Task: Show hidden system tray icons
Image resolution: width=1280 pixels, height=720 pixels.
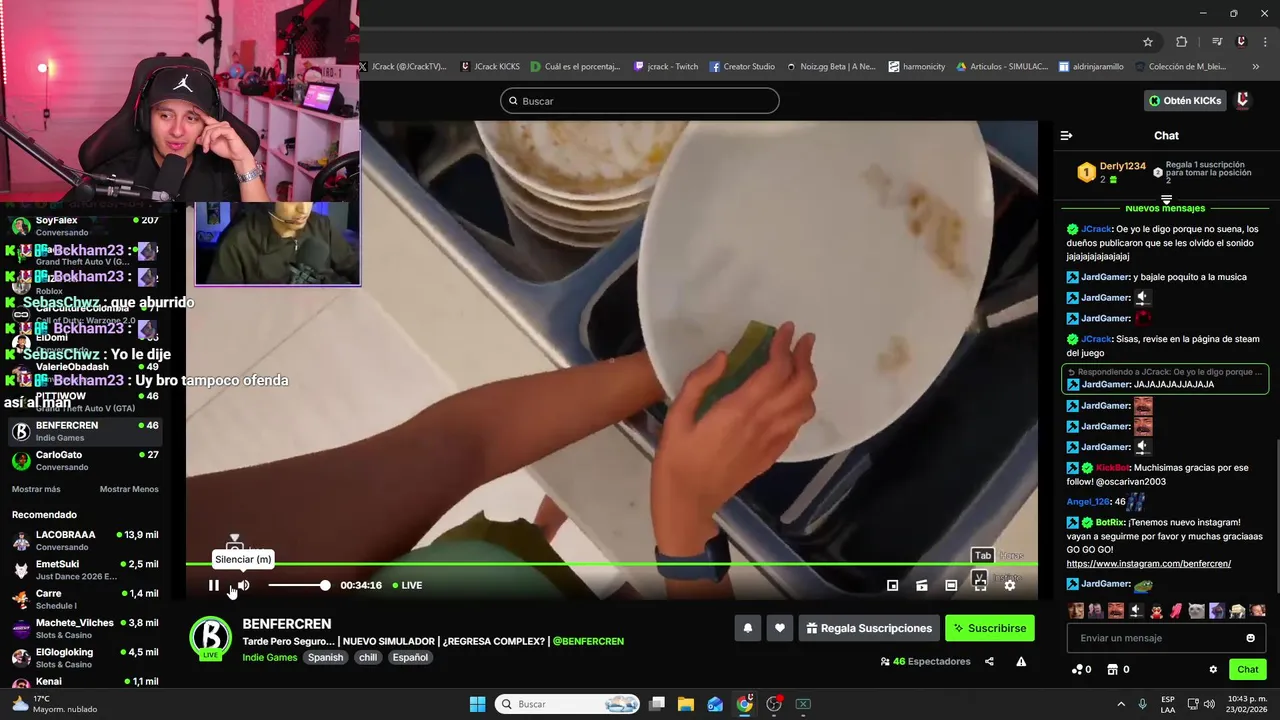Action: (x=1121, y=704)
